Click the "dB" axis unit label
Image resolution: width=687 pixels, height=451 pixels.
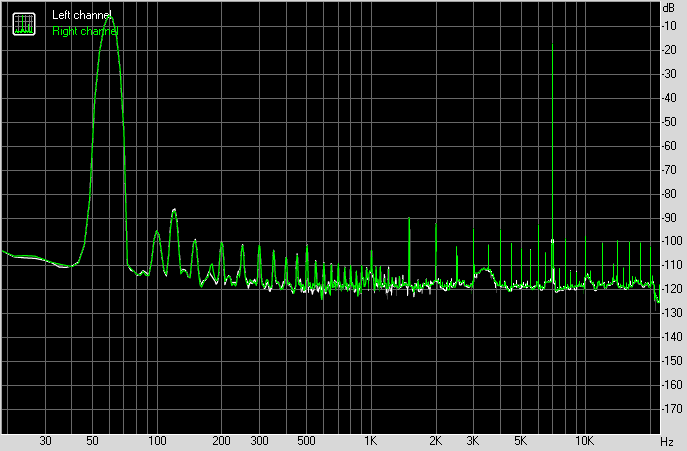[669, 7]
